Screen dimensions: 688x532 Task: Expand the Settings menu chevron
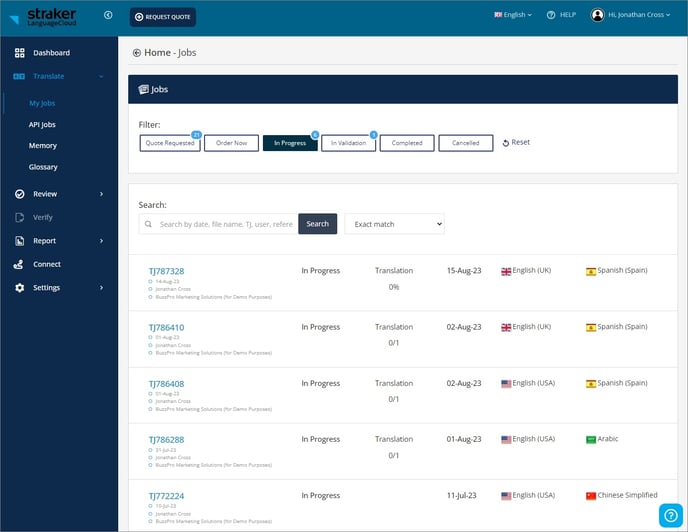pyautogui.click(x=101, y=288)
